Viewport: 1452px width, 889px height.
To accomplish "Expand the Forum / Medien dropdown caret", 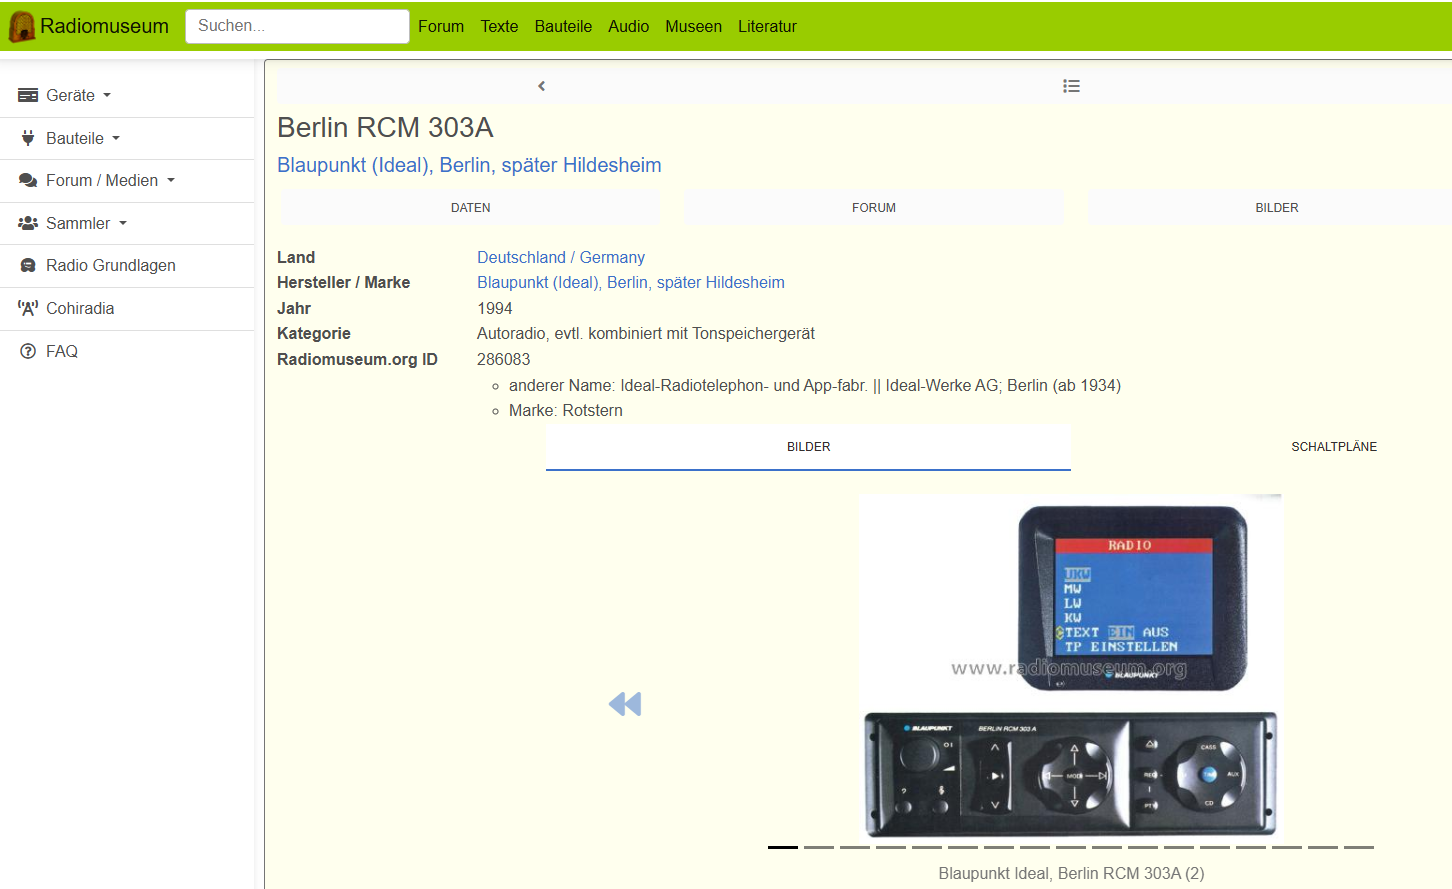I will point(171,181).
